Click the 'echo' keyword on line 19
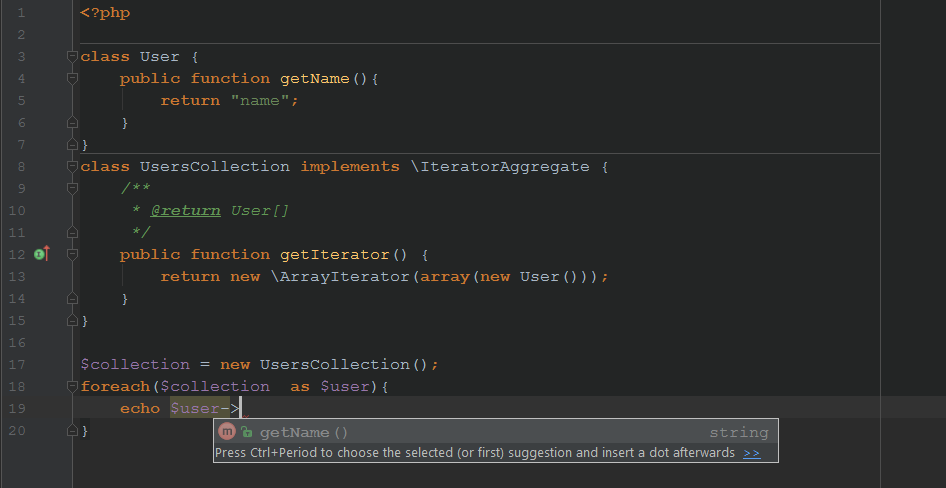This screenshot has width=946, height=488. (140, 408)
